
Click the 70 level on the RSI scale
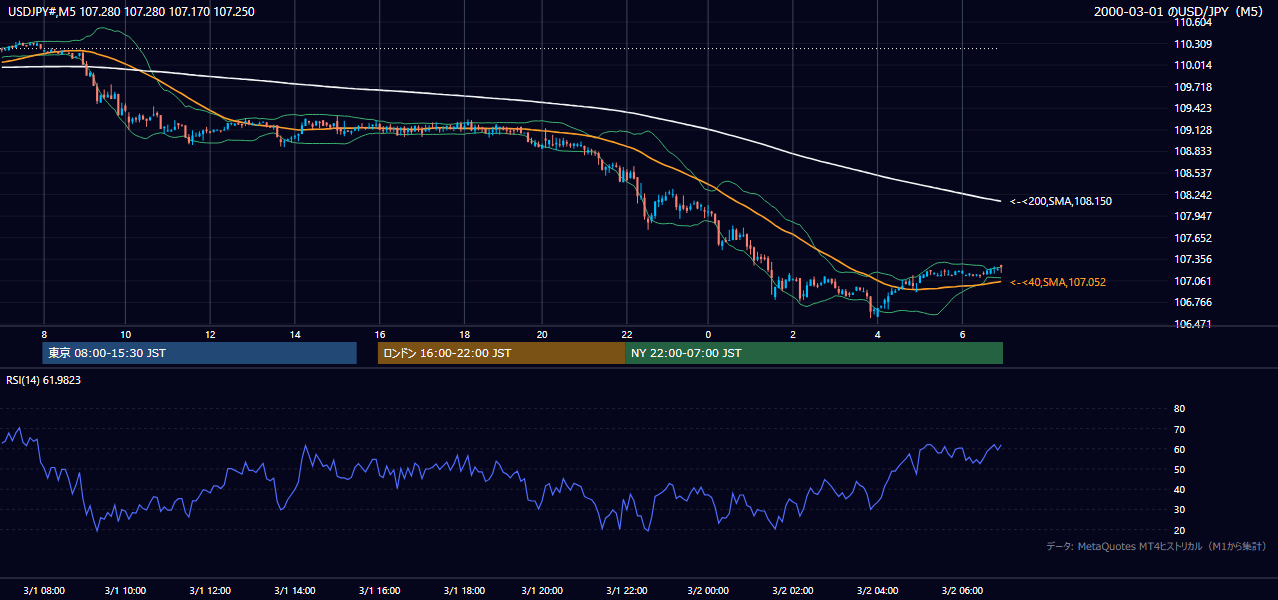pyautogui.click(x=1179, y=429)
